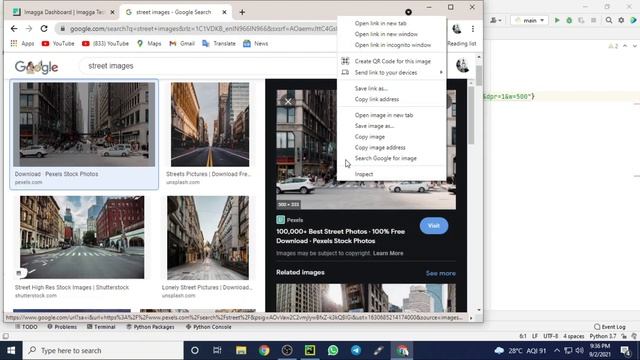Click the Google logo
This screenshot has width=640, height=360.
point(36,67)
